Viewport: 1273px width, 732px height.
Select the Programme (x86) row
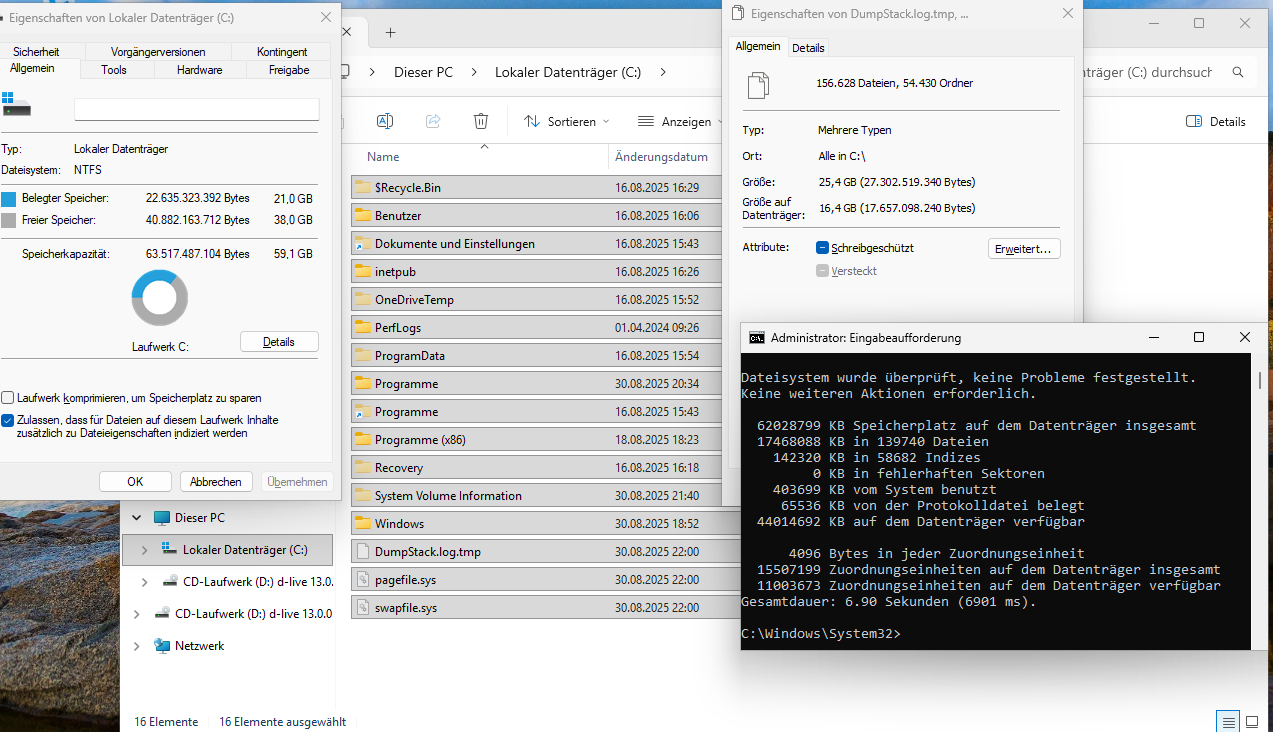538,439
